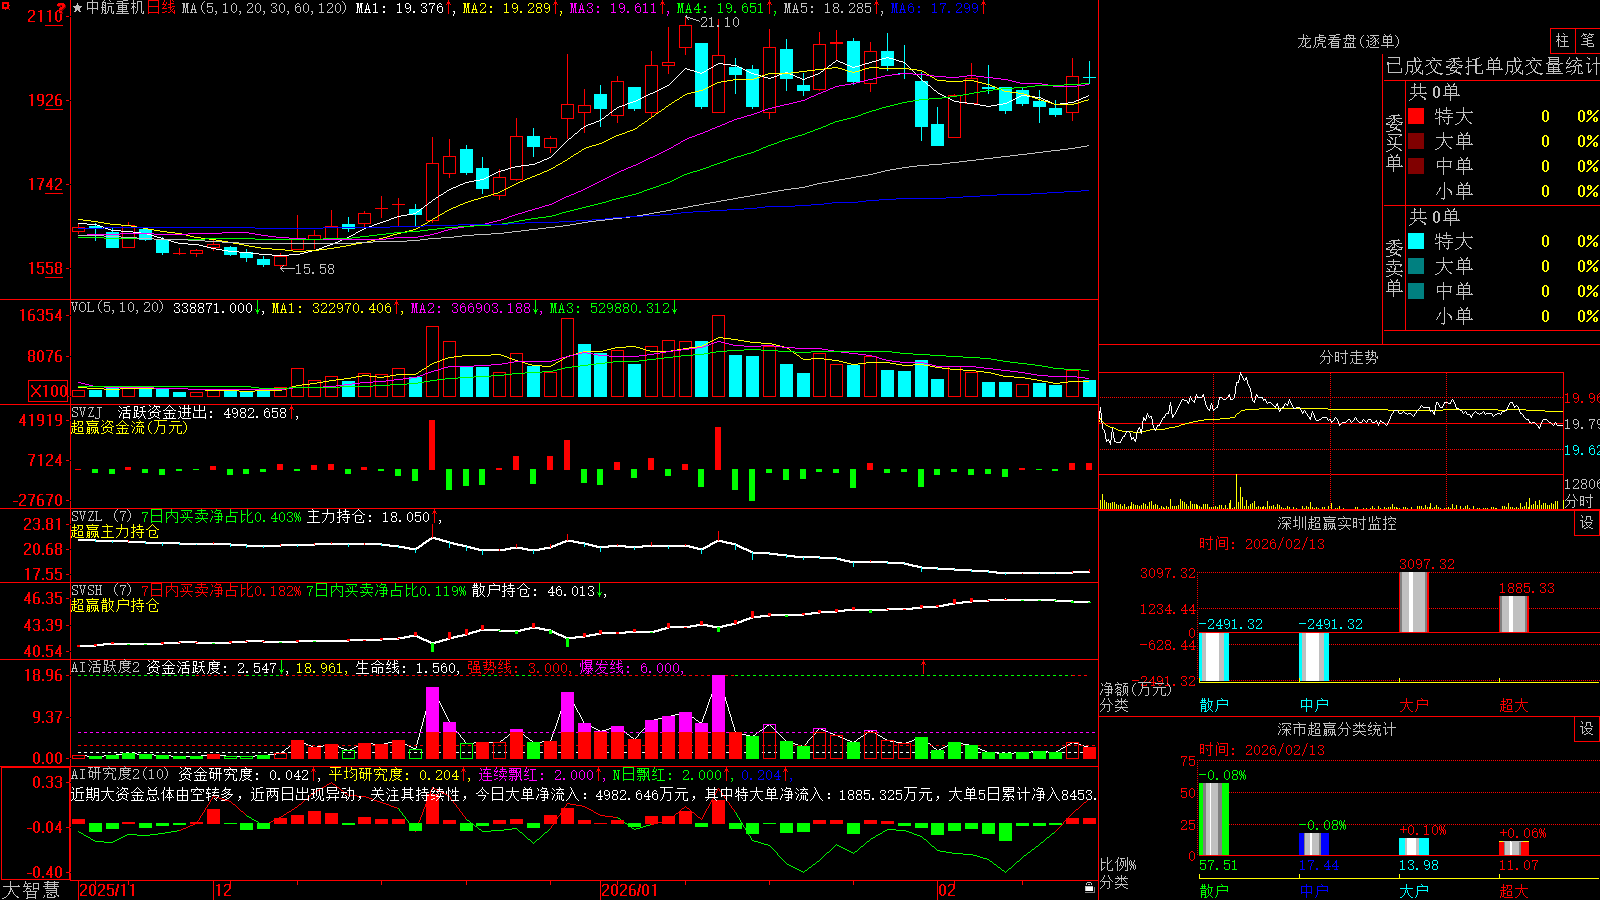This screenshot has width=1600, height=900.
Task: Click the SVSH (7) indicator label
Action: point(101,591)
